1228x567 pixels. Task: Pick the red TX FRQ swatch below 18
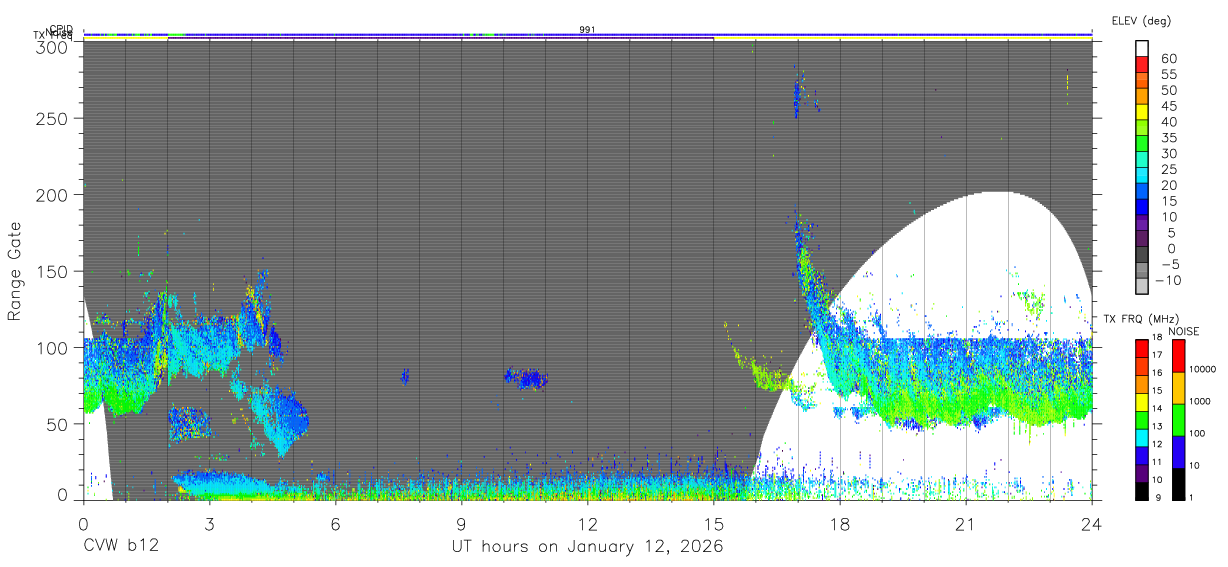(x=1141, y=349)
